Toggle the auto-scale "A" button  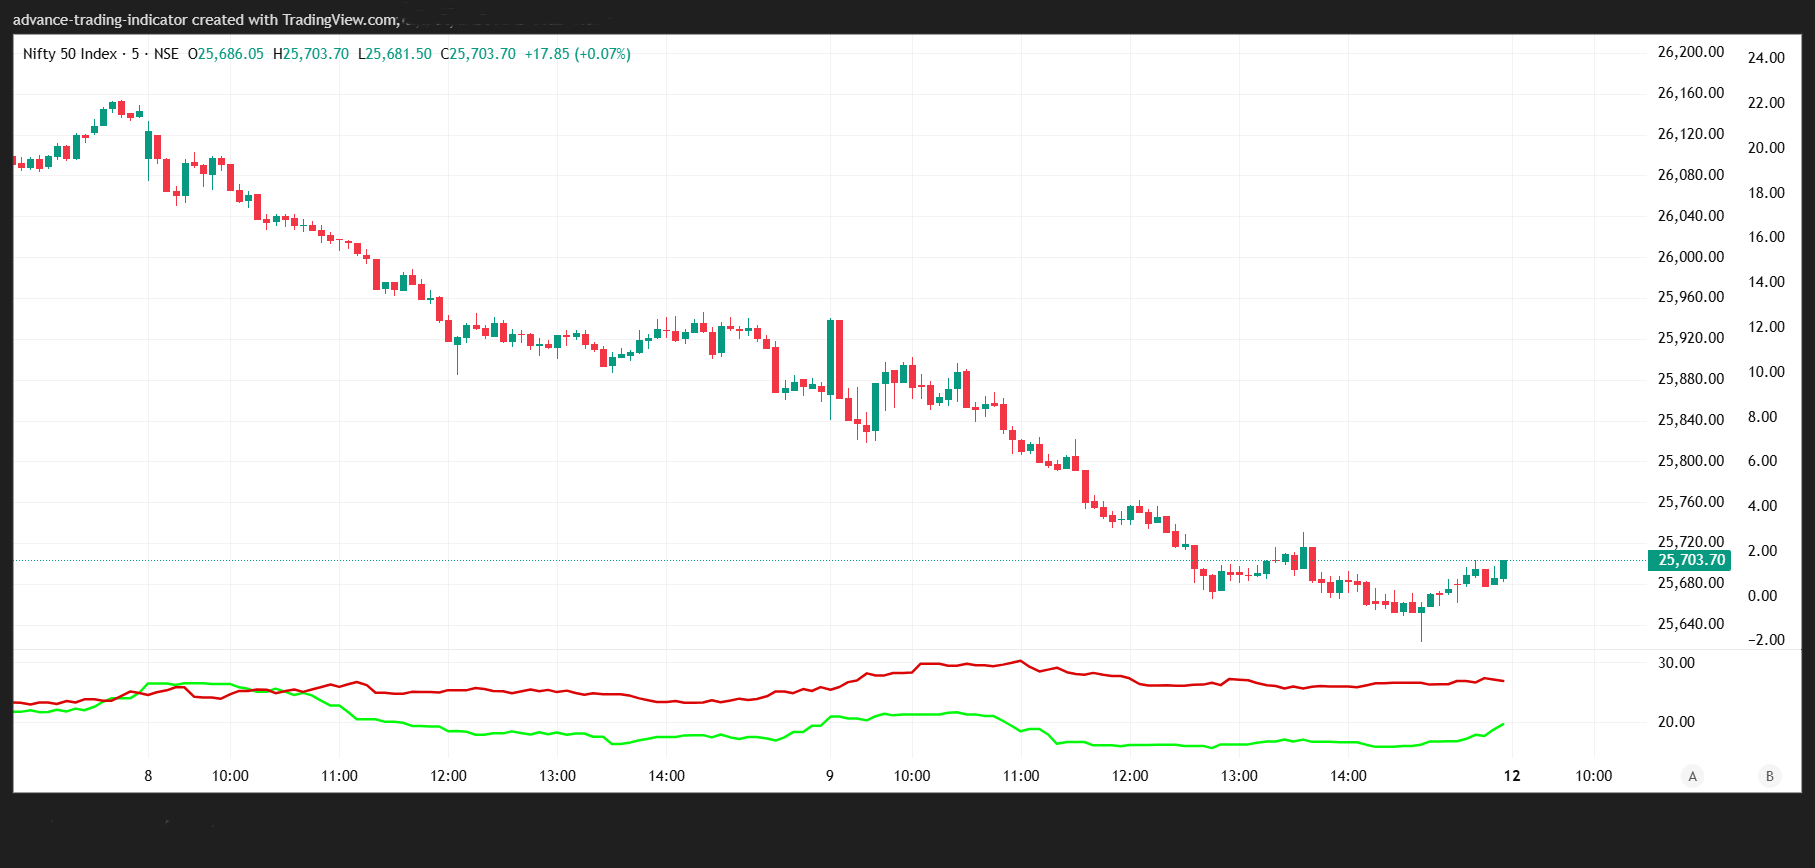point(1692,776)
